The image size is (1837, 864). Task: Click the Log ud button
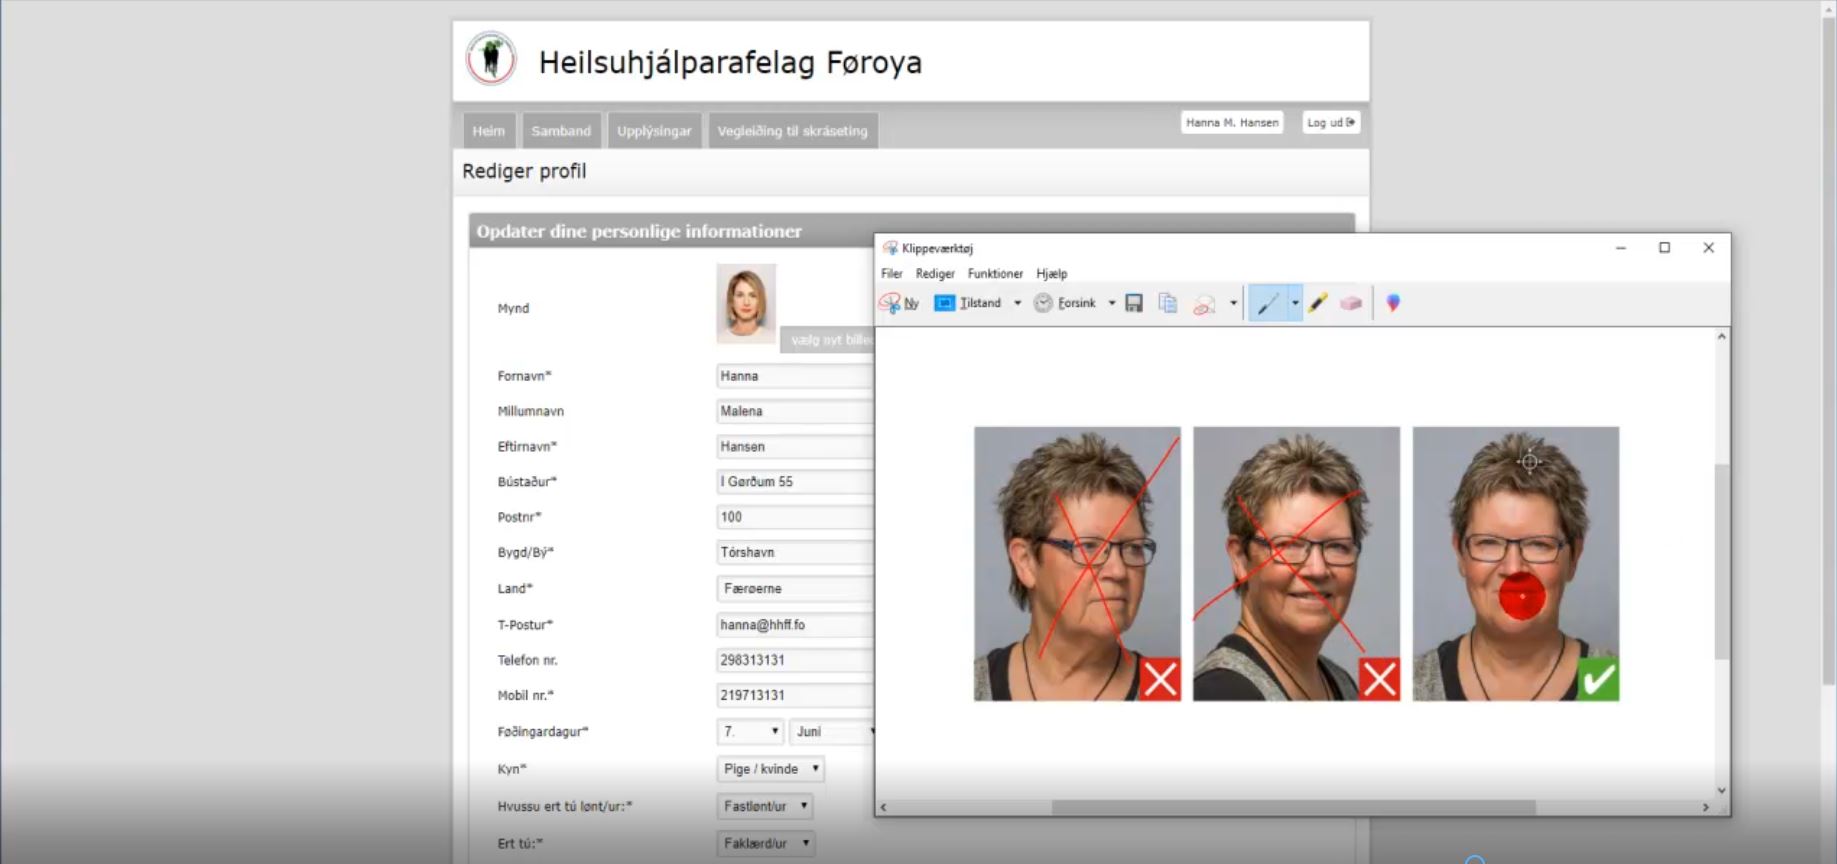[x=1331, y=123]
